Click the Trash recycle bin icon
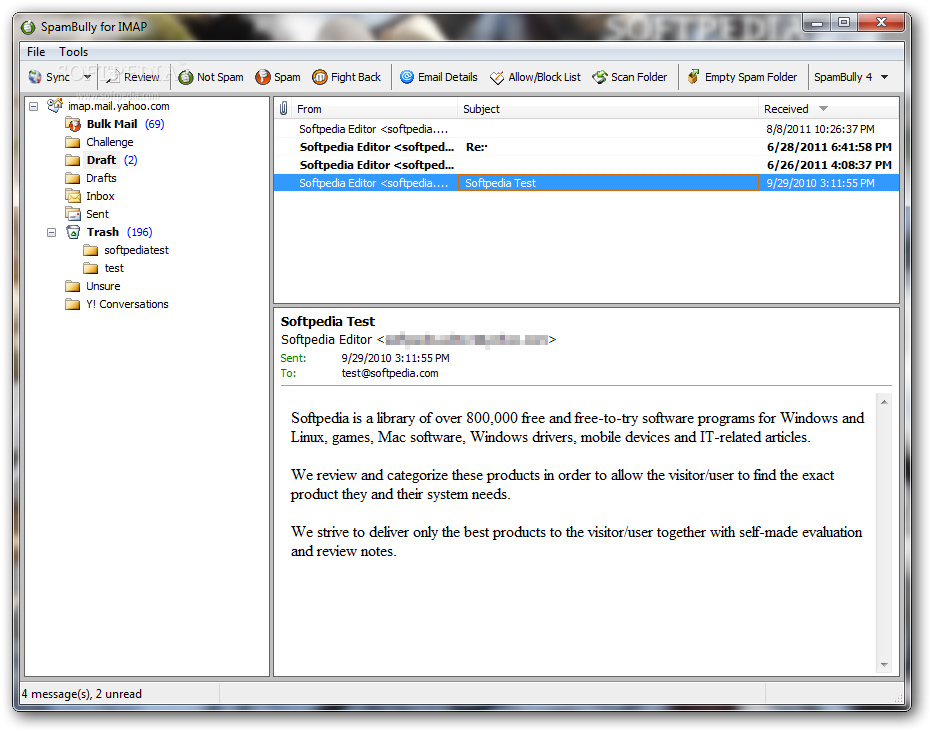 pos(73,232)
